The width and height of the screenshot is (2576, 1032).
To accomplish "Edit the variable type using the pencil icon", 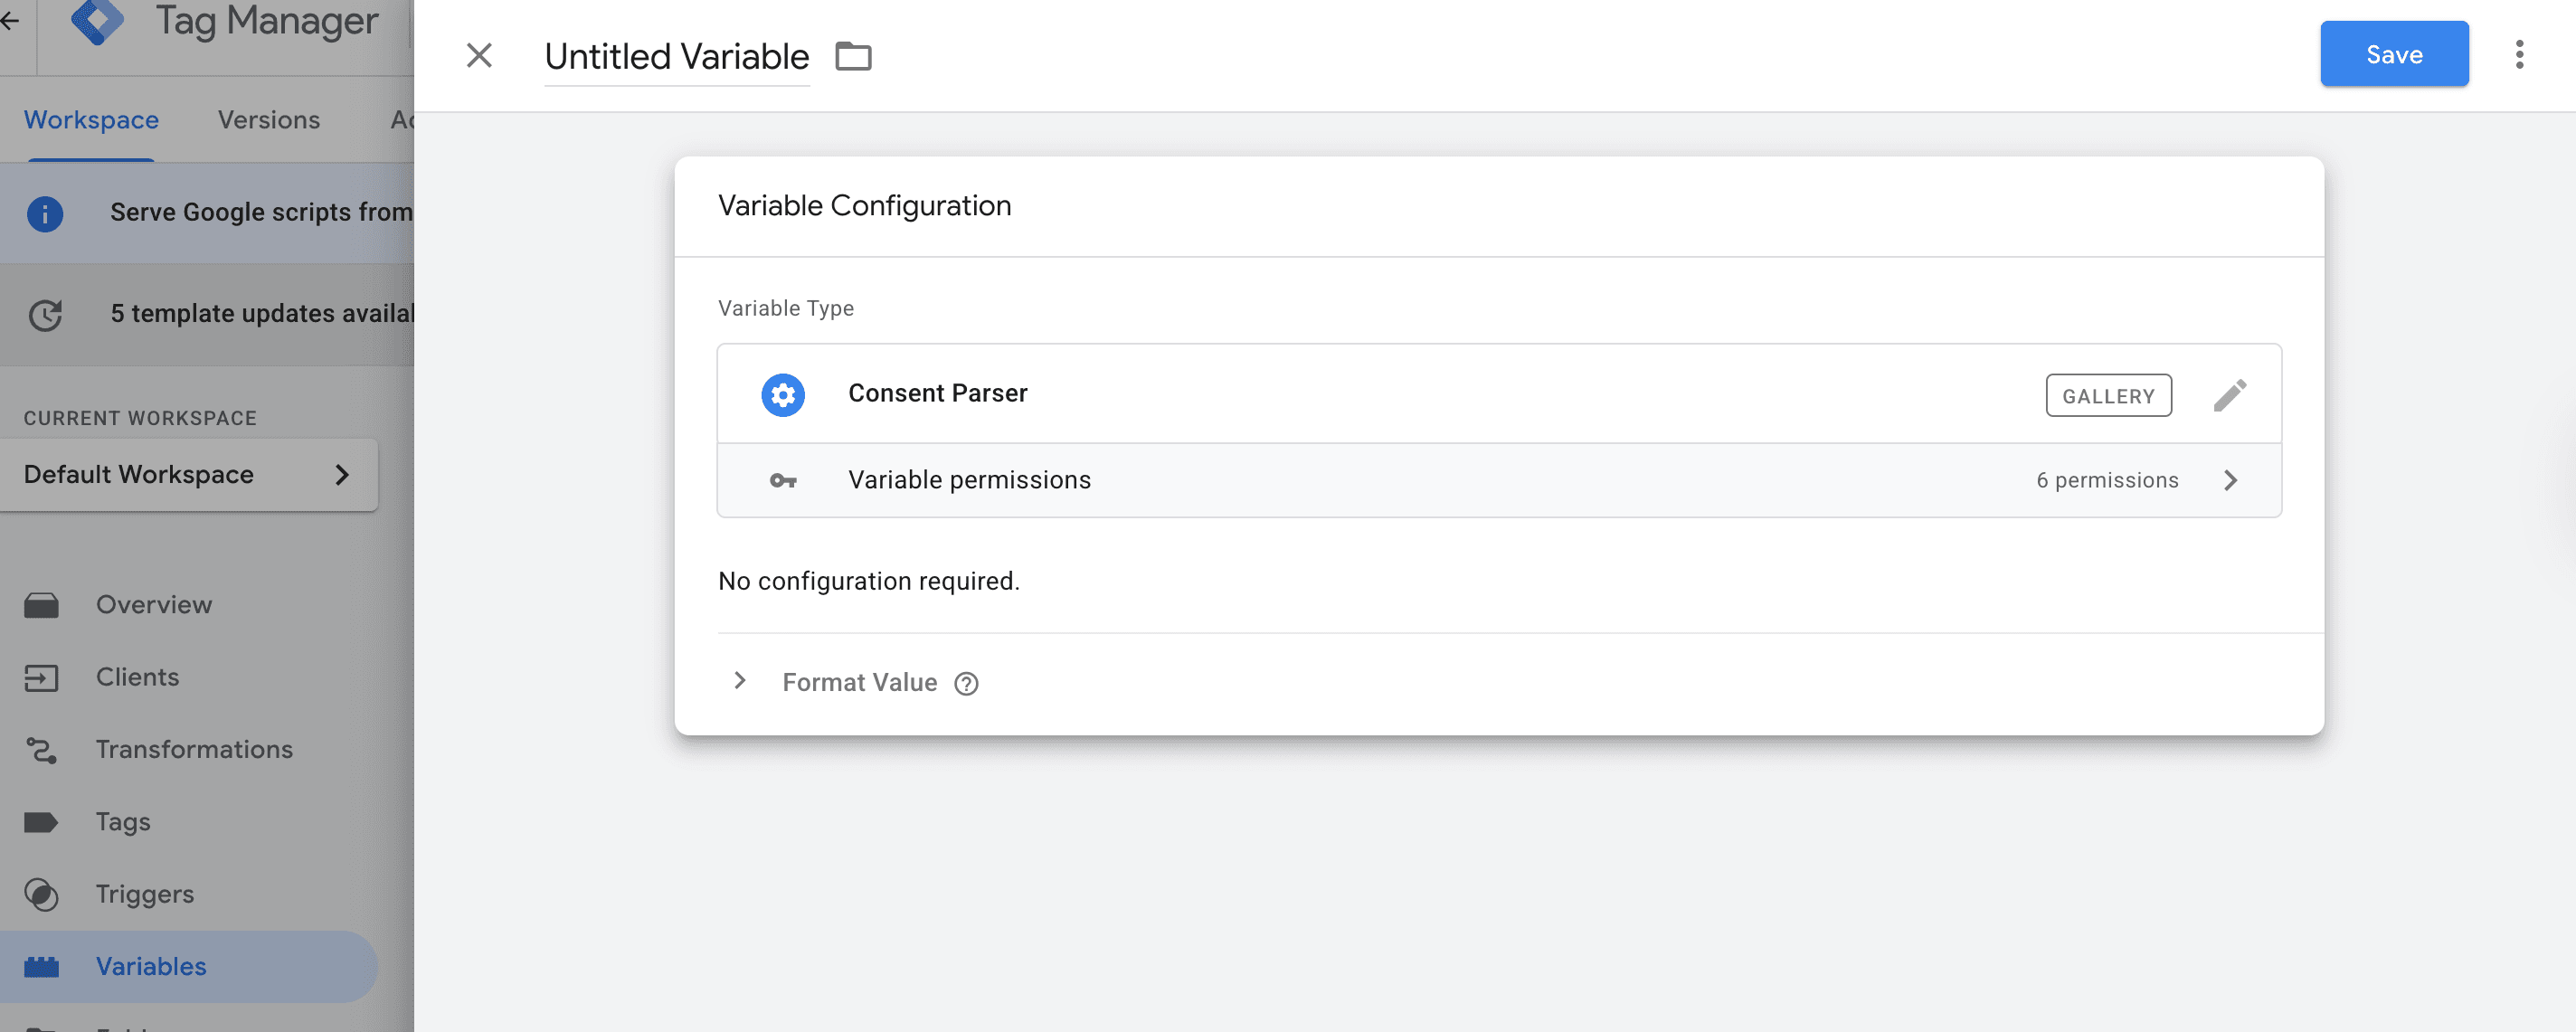I will (x=2231, y=394).
